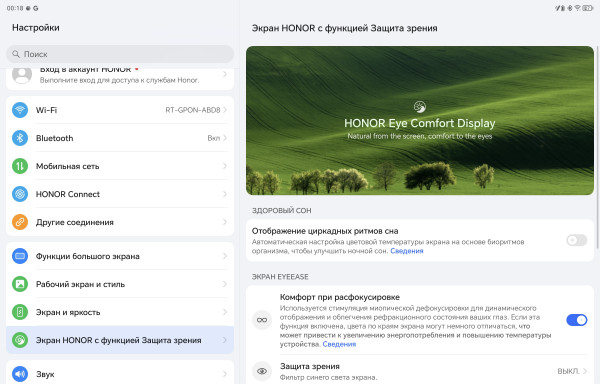Tap the orange Другие соединения link icon
Viewport: 600px width, 384px height.
pos(20,222)
